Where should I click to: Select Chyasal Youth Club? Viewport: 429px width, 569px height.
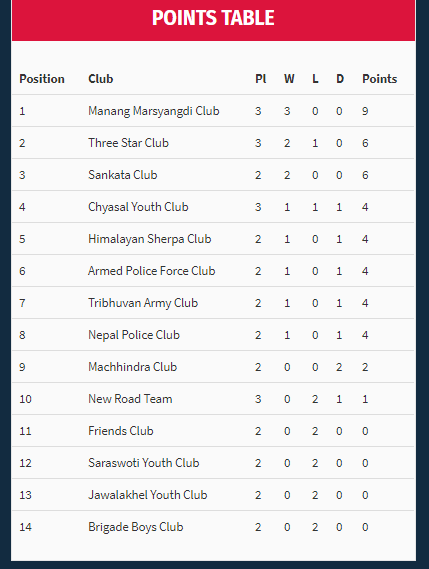138,207
